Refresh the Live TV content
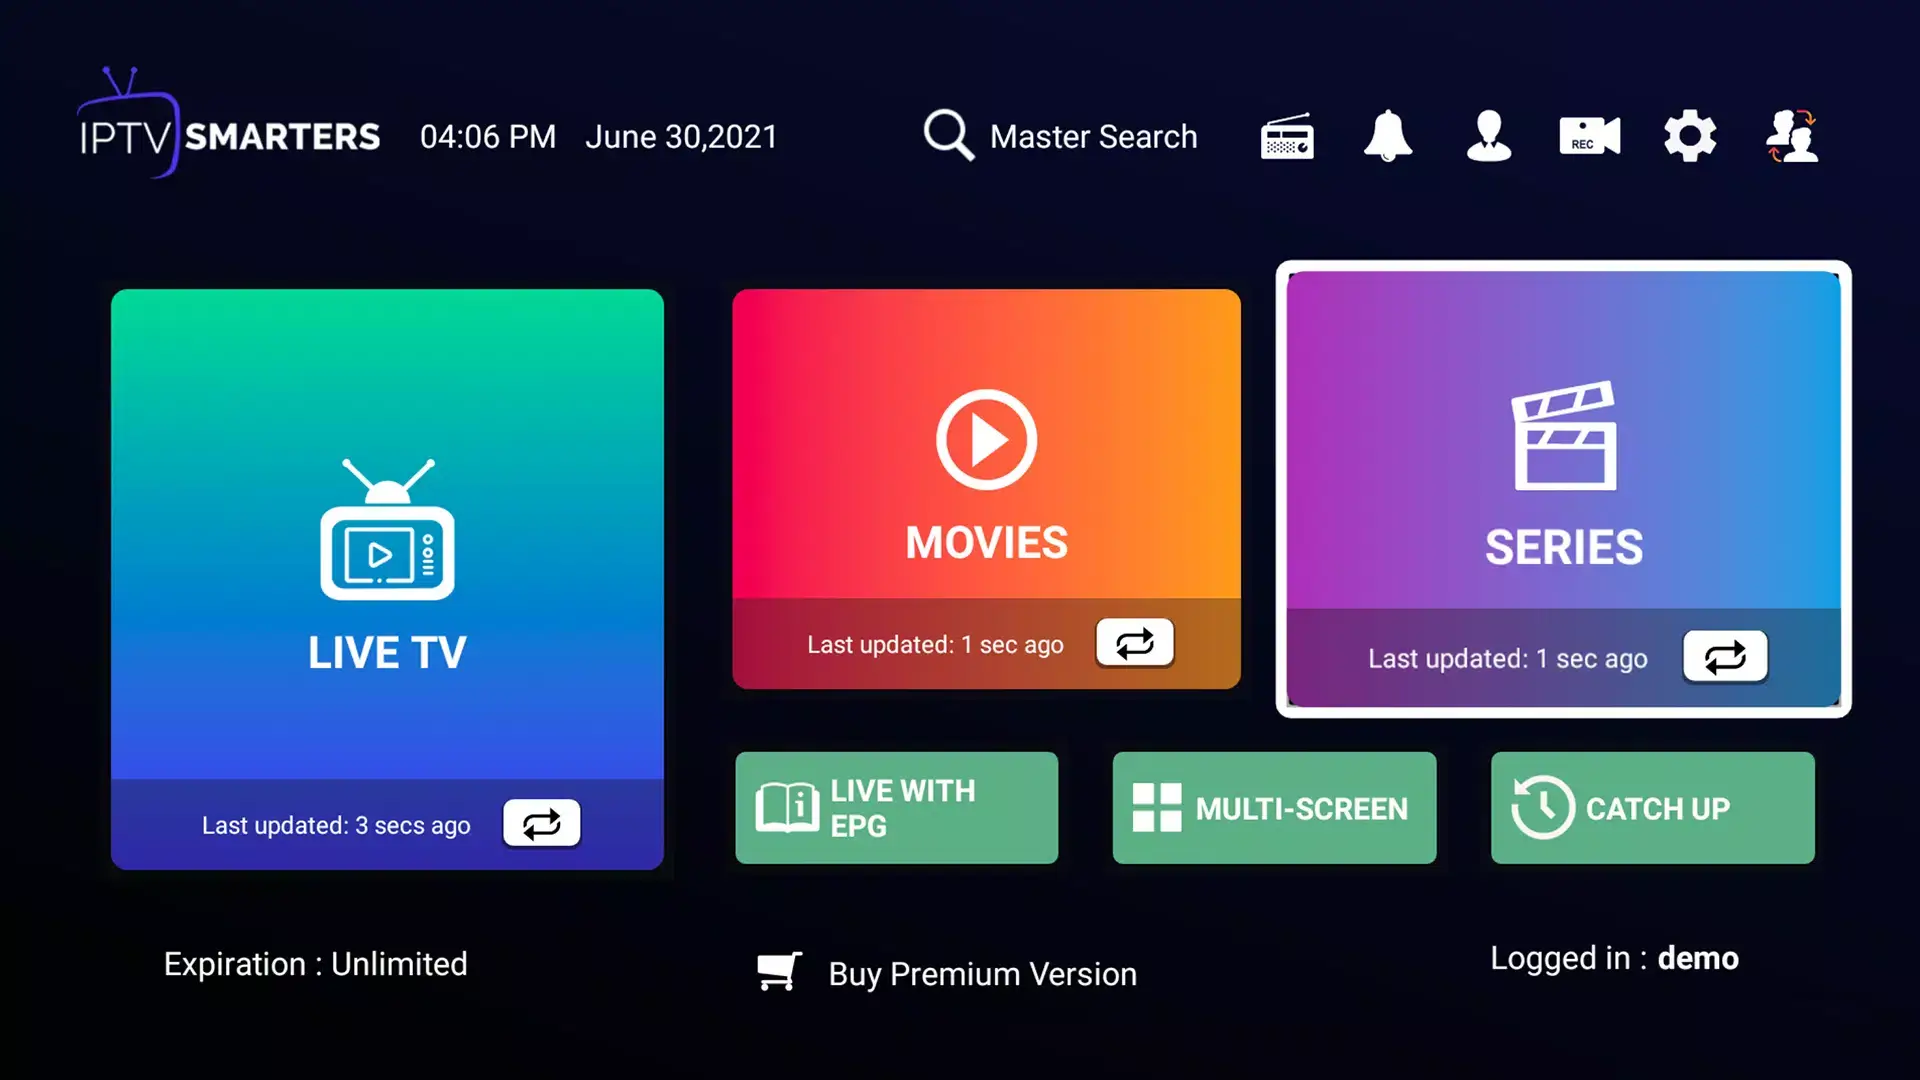Viewport: 1920px width, 1080px height. pos(541,822)
